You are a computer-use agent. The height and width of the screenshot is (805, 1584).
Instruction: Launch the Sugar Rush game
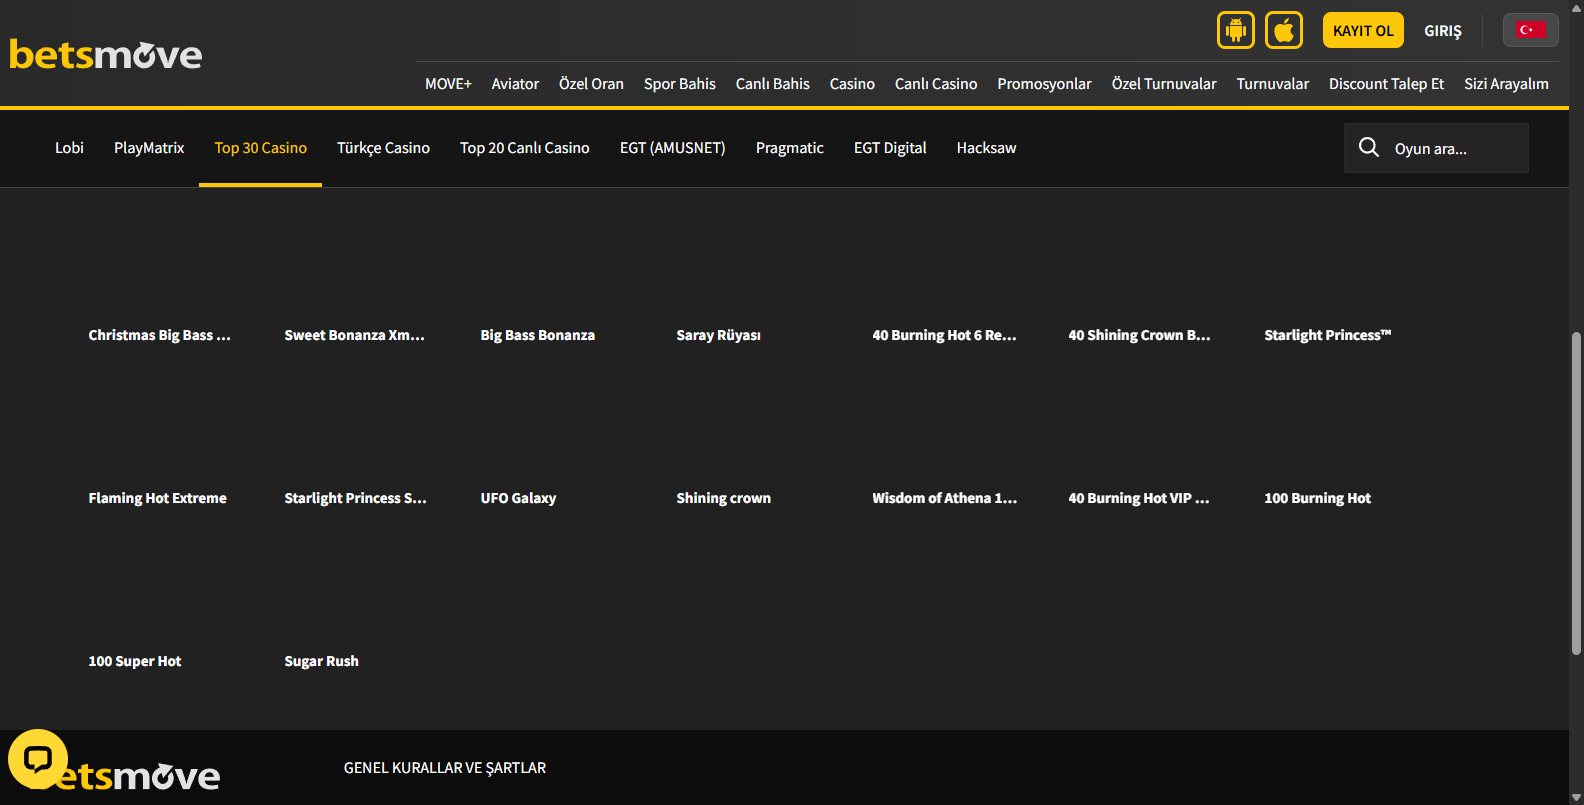(x=321, y=661)
